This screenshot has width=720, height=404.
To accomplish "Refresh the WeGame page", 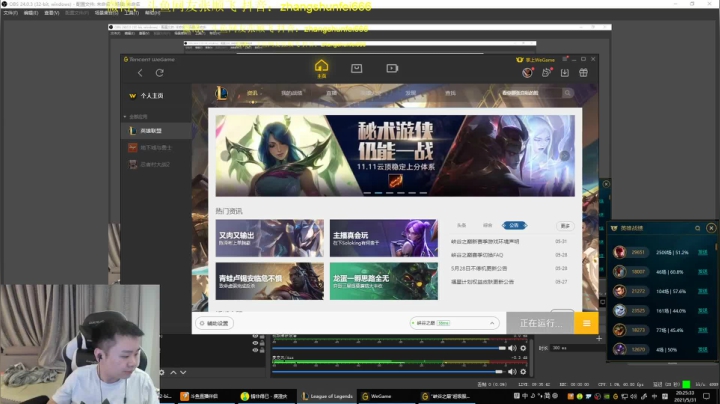I will [x=159, y=73].
